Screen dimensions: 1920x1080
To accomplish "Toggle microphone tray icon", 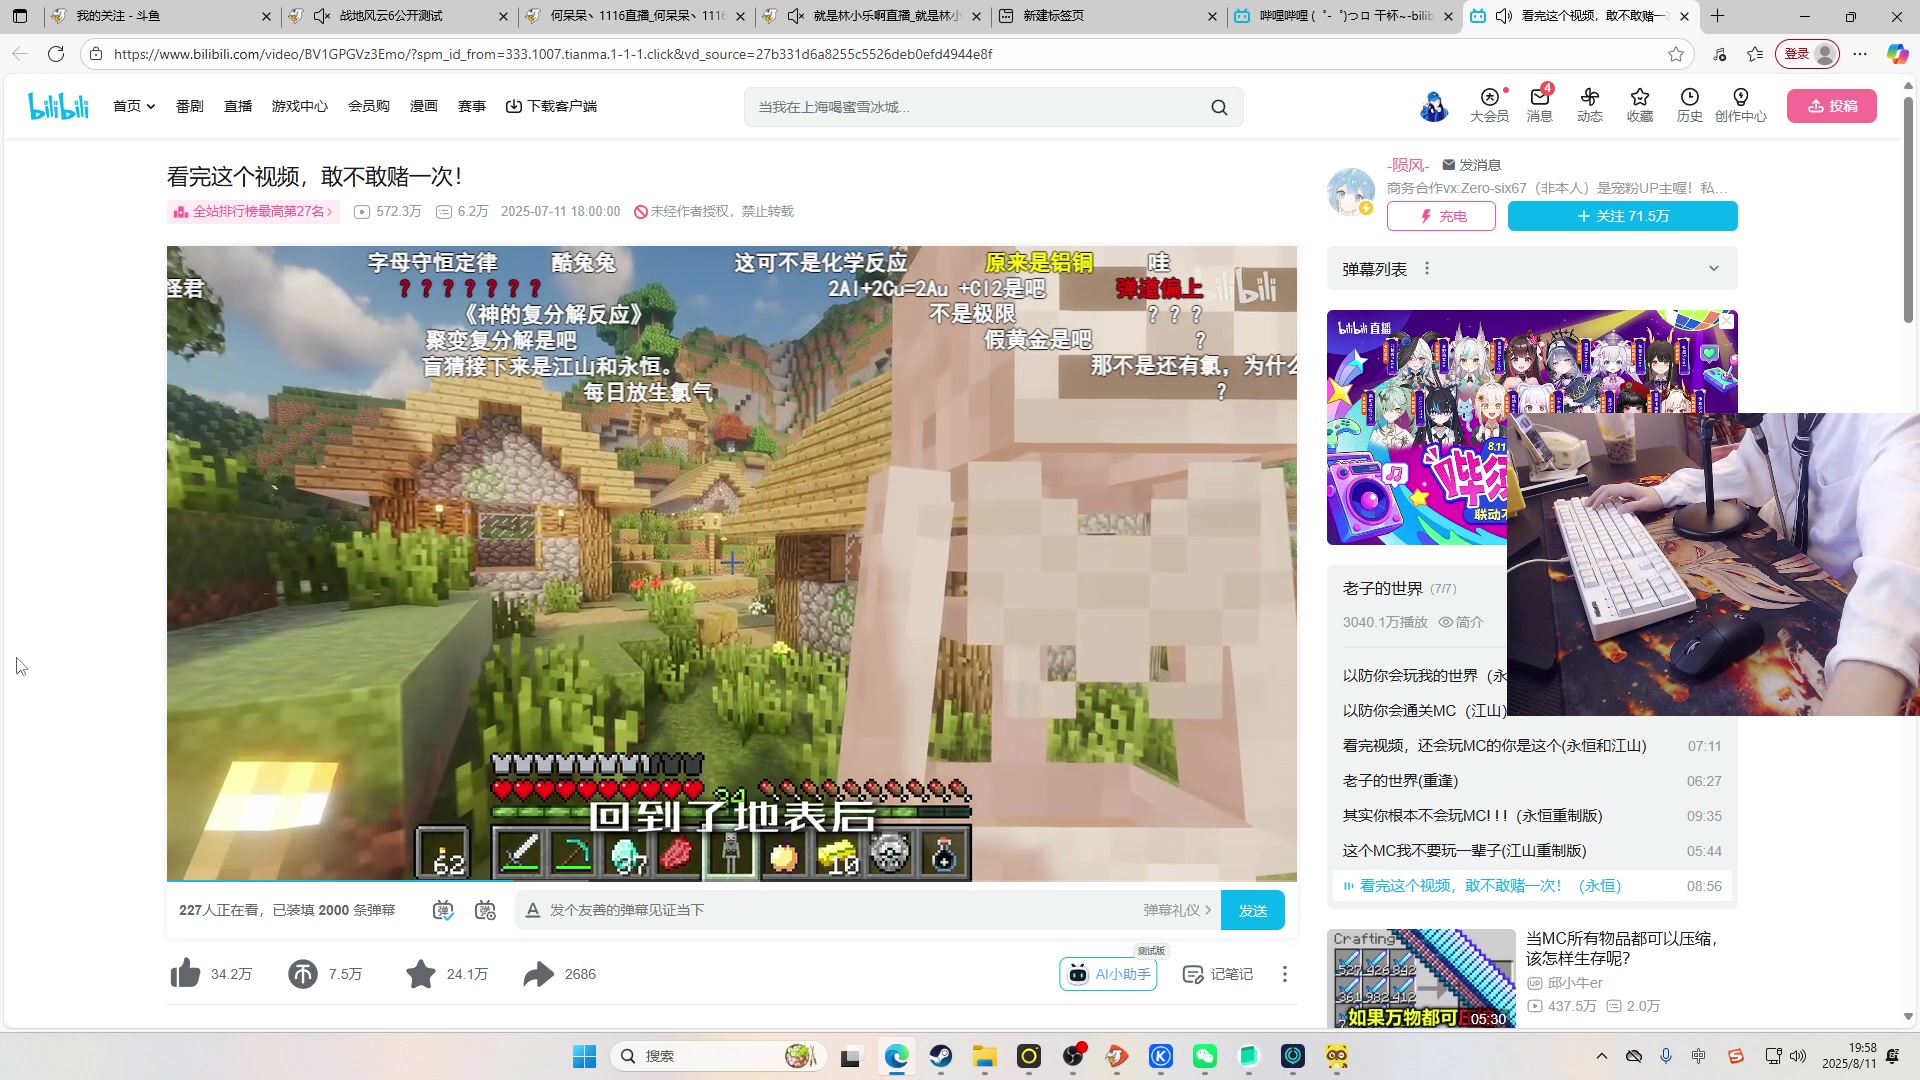I will point(1666,1056).
